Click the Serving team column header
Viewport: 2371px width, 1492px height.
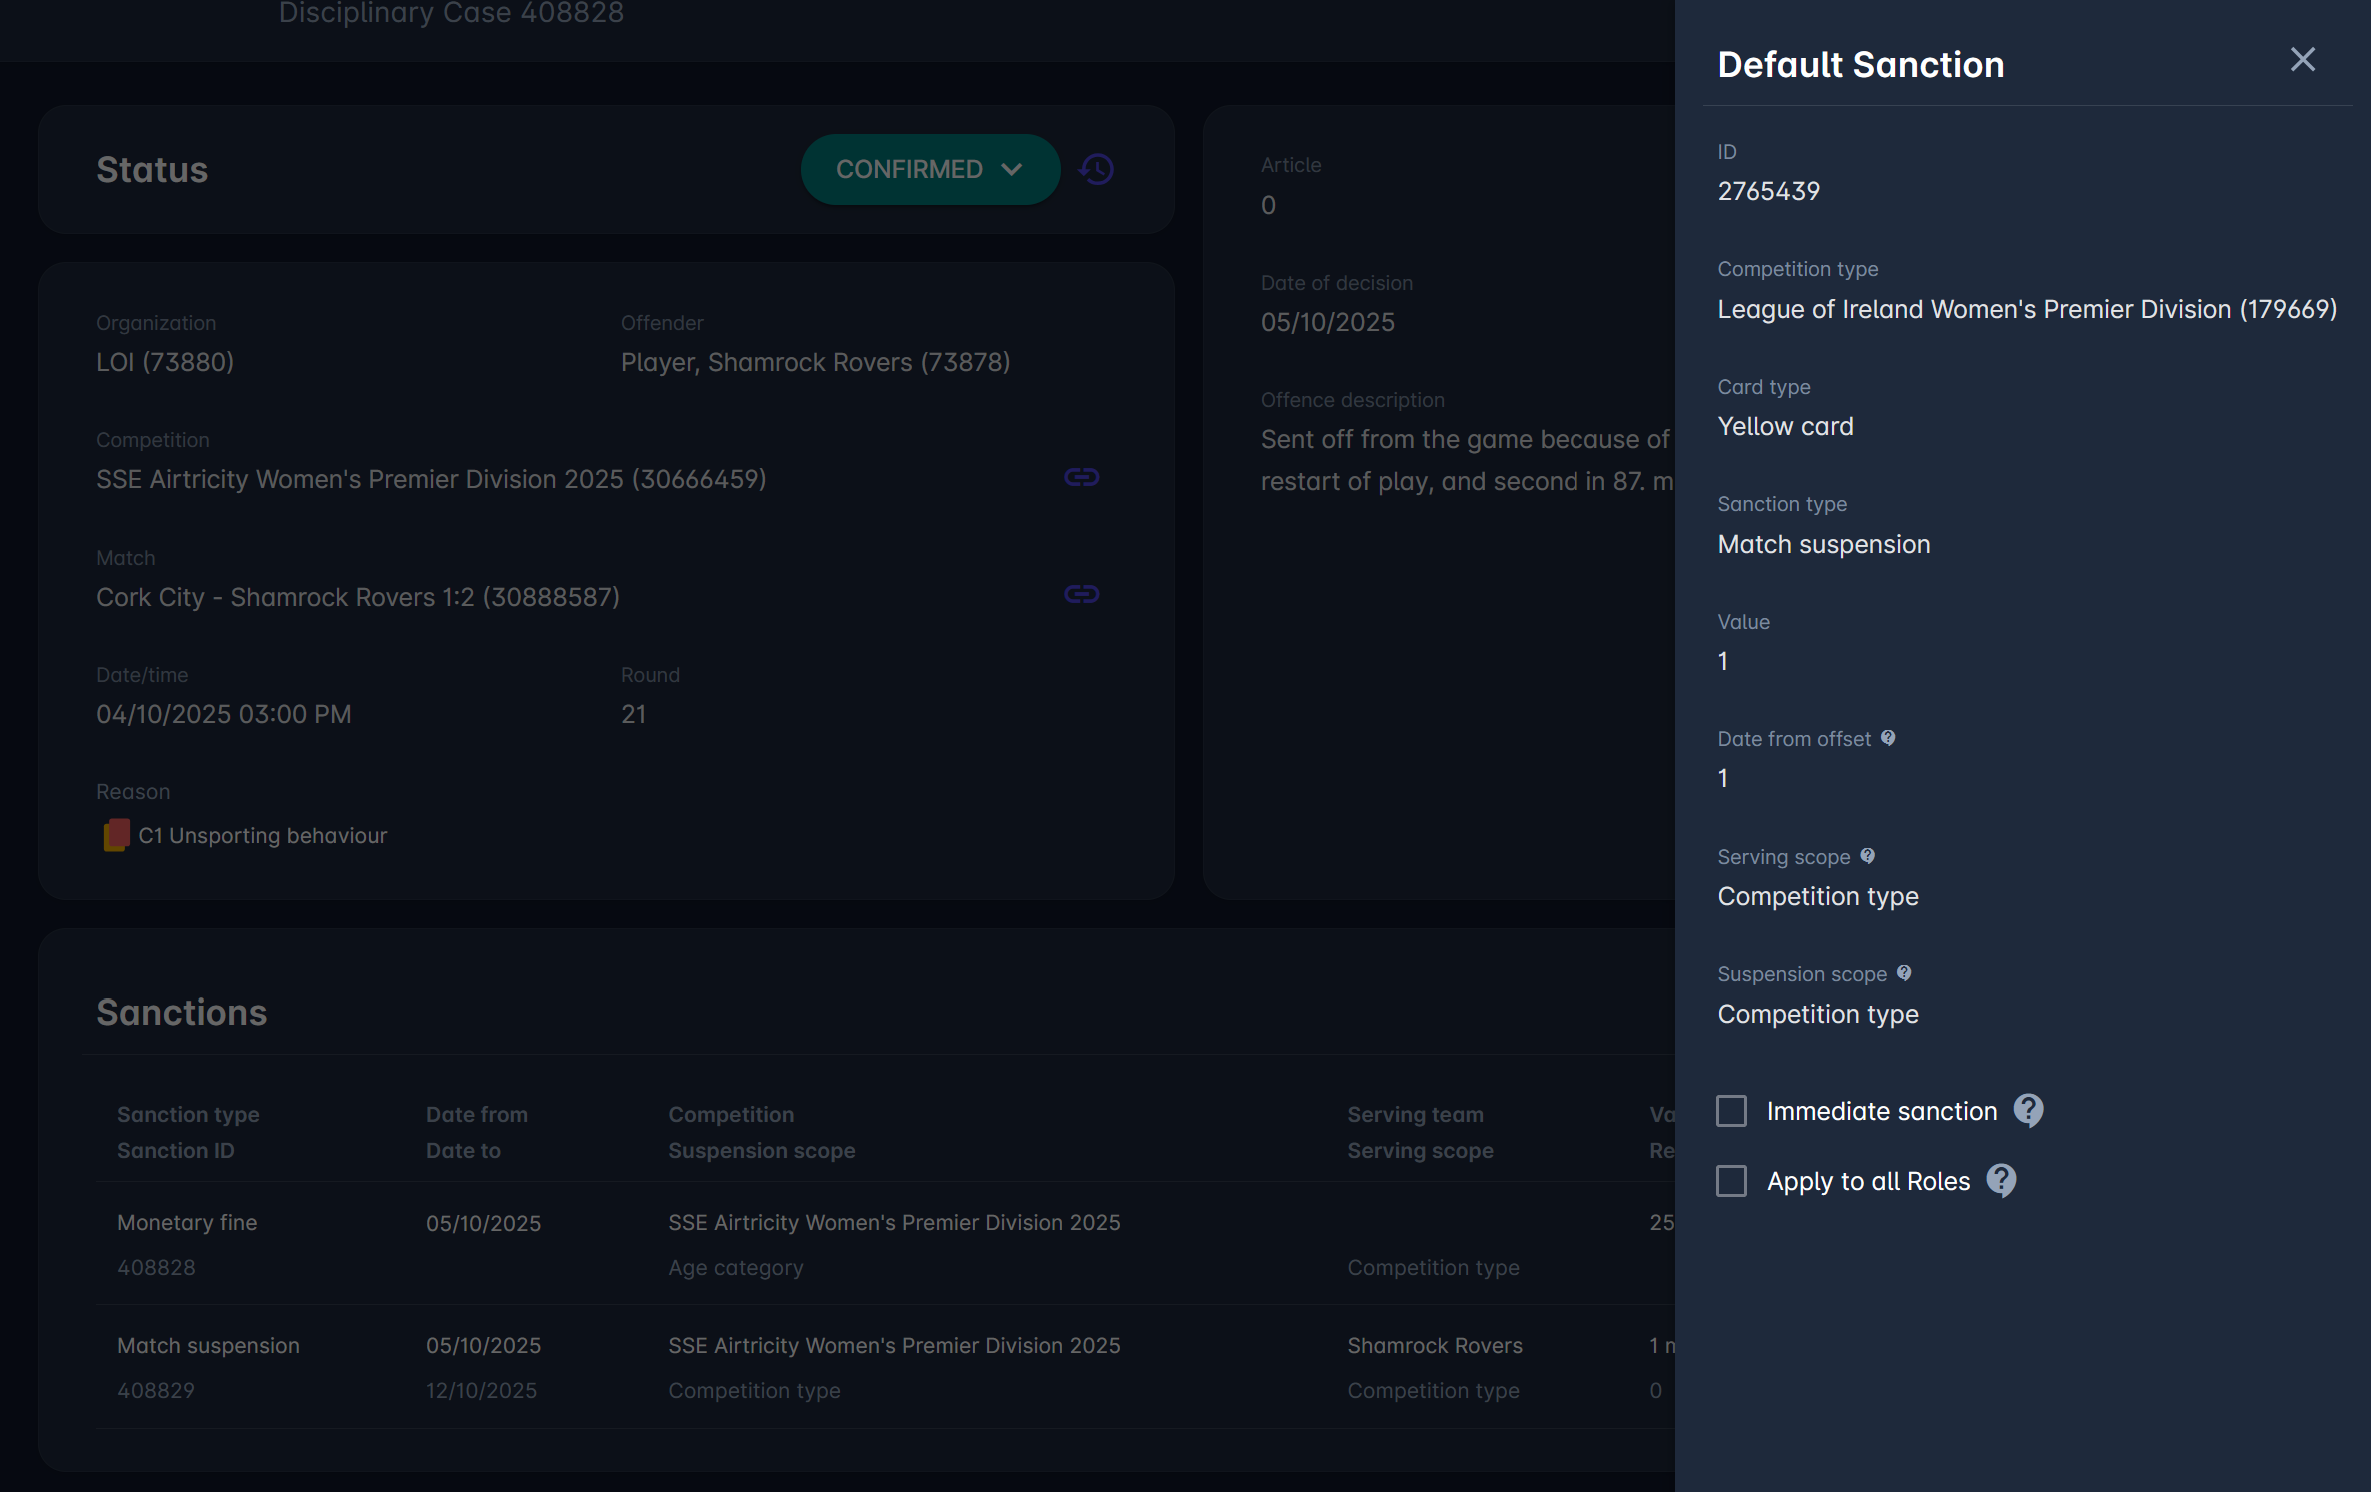tap(1415, 1114)
